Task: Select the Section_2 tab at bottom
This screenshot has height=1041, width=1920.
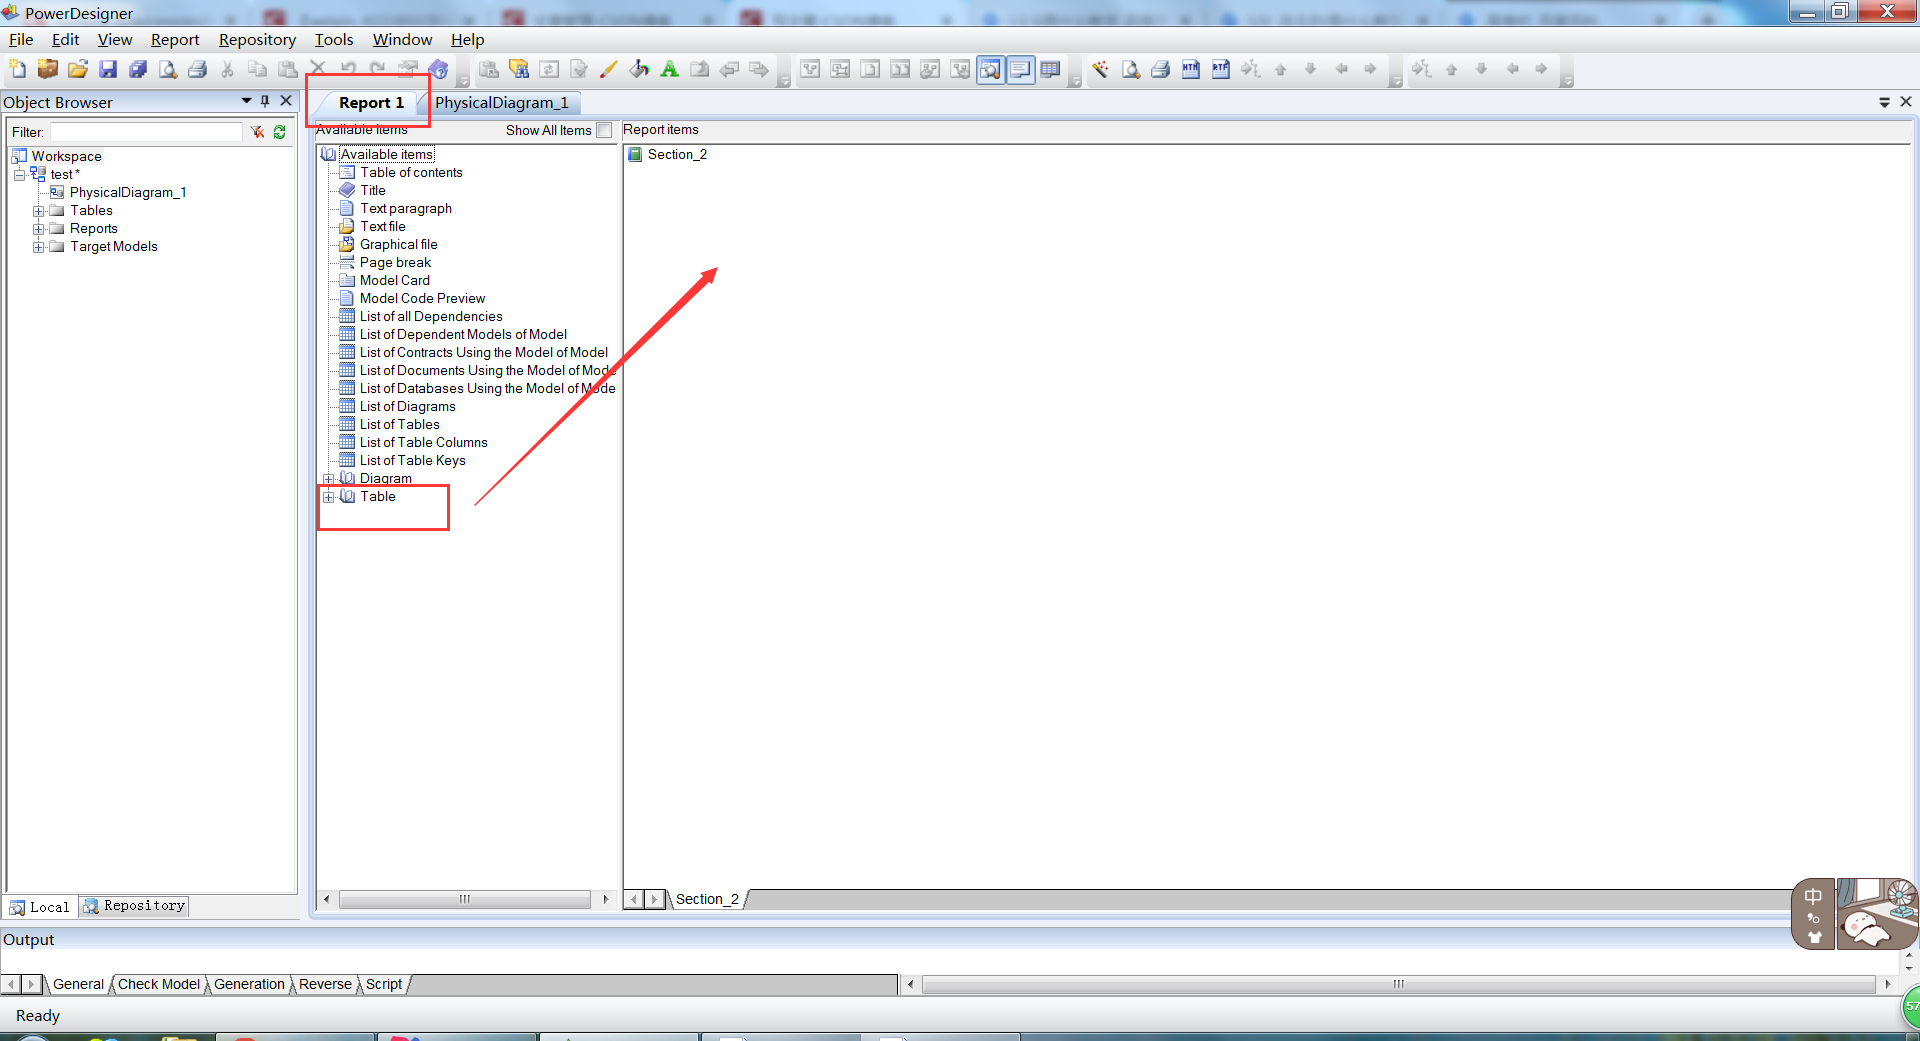Action: (707, 899)
